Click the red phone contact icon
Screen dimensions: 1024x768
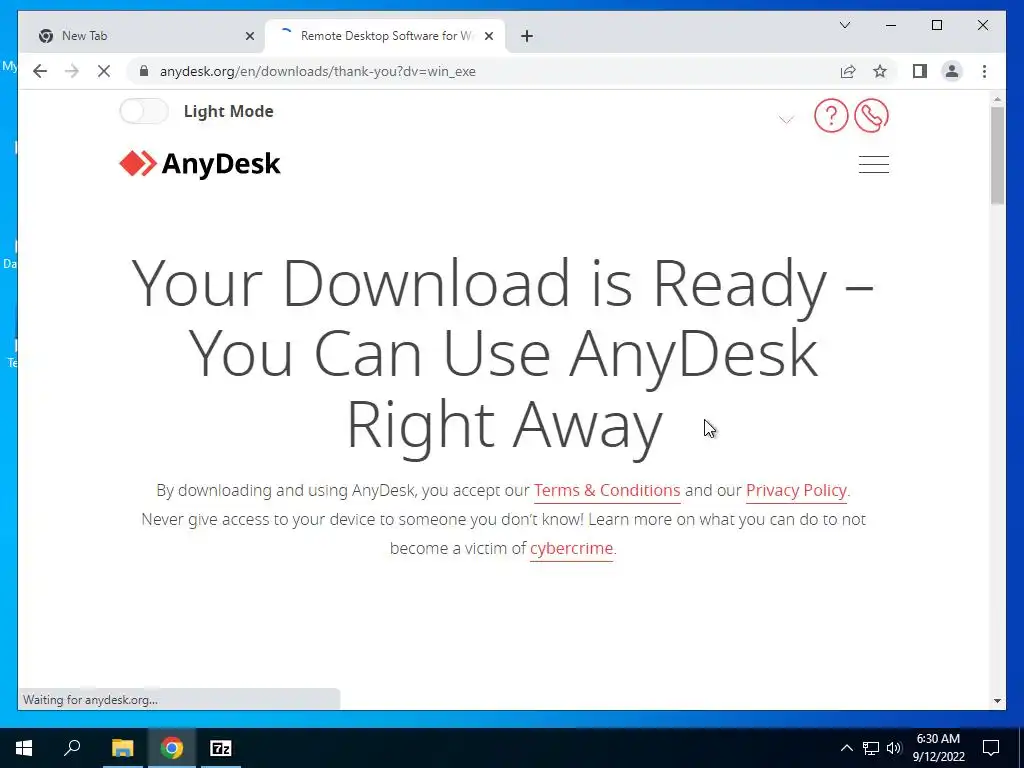(x=871, y=116)
